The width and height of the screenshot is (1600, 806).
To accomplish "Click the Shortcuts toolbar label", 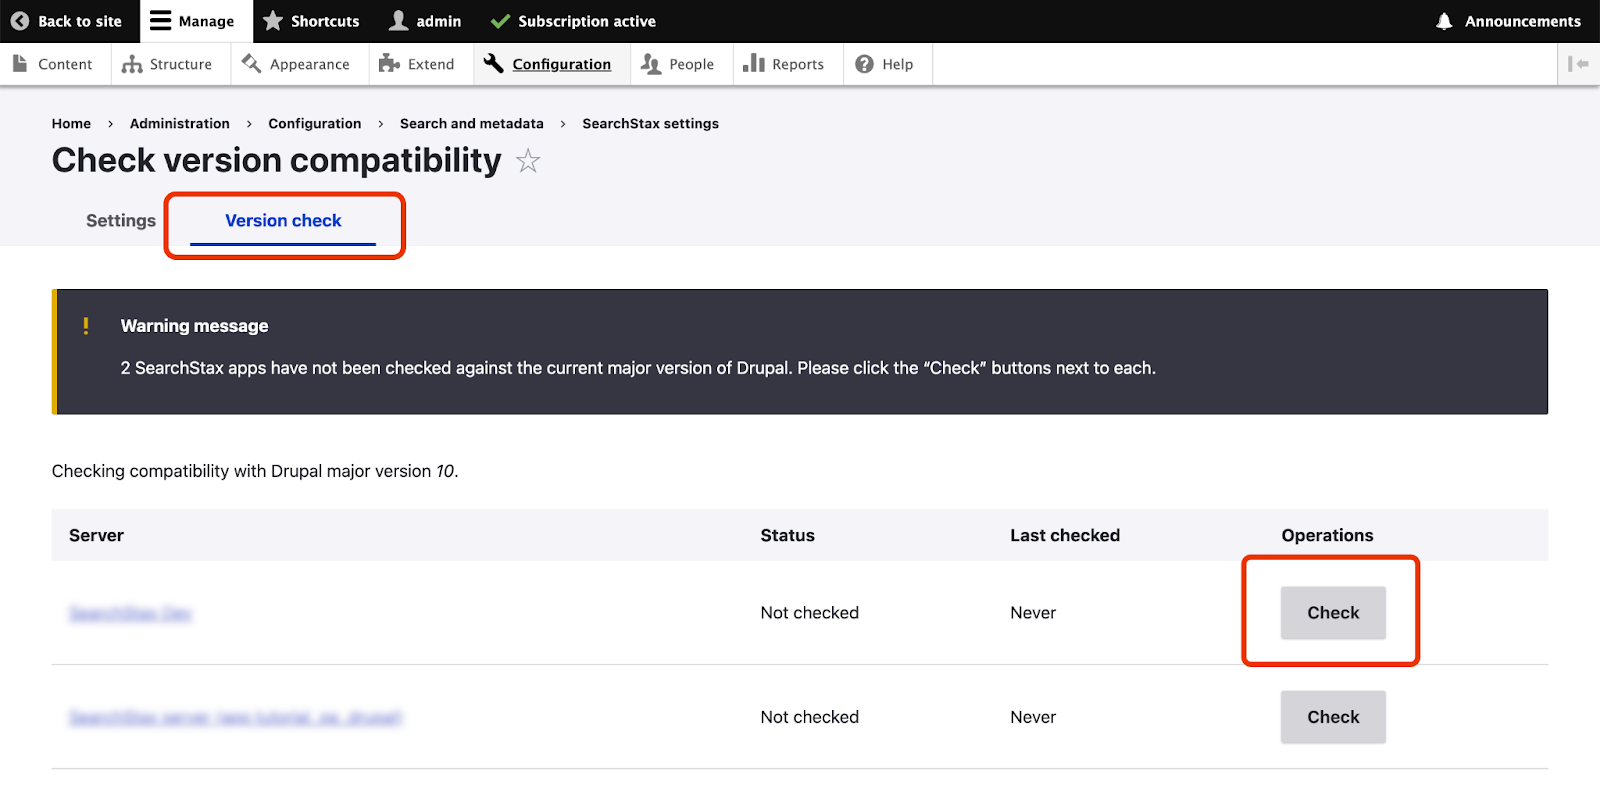I will click(x=325, y=21).
